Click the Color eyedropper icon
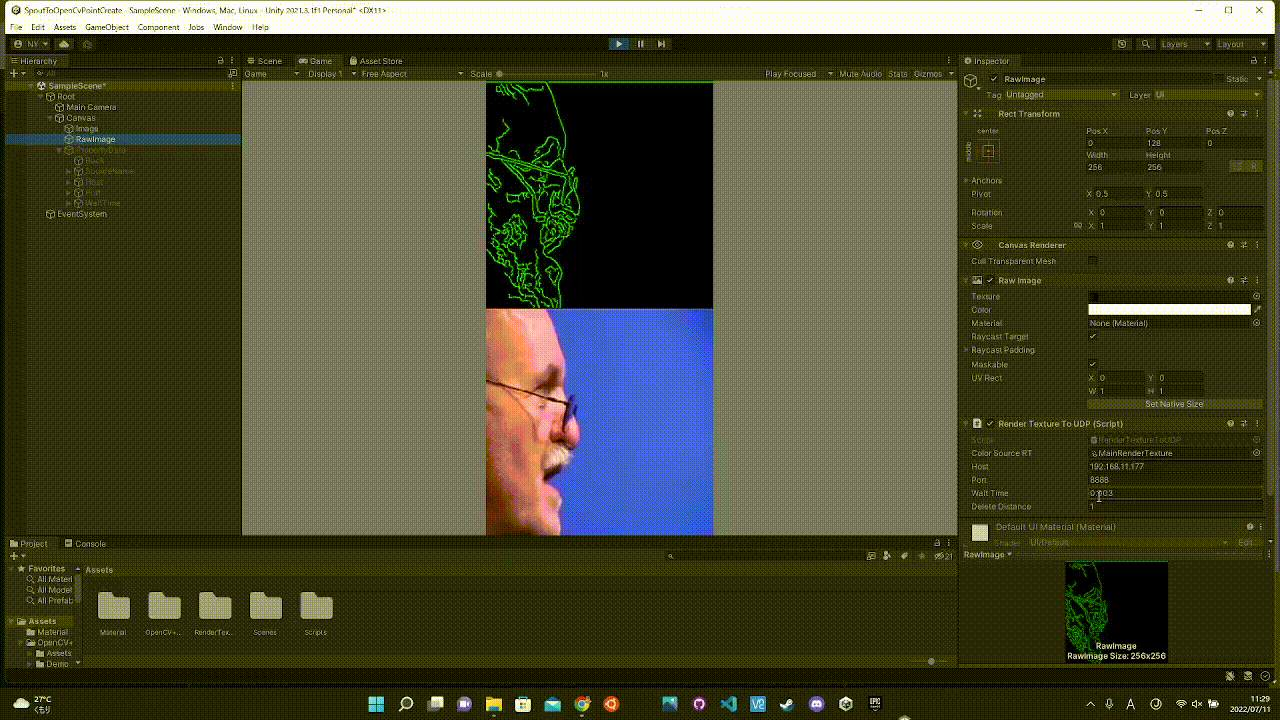 [1257, 310]
